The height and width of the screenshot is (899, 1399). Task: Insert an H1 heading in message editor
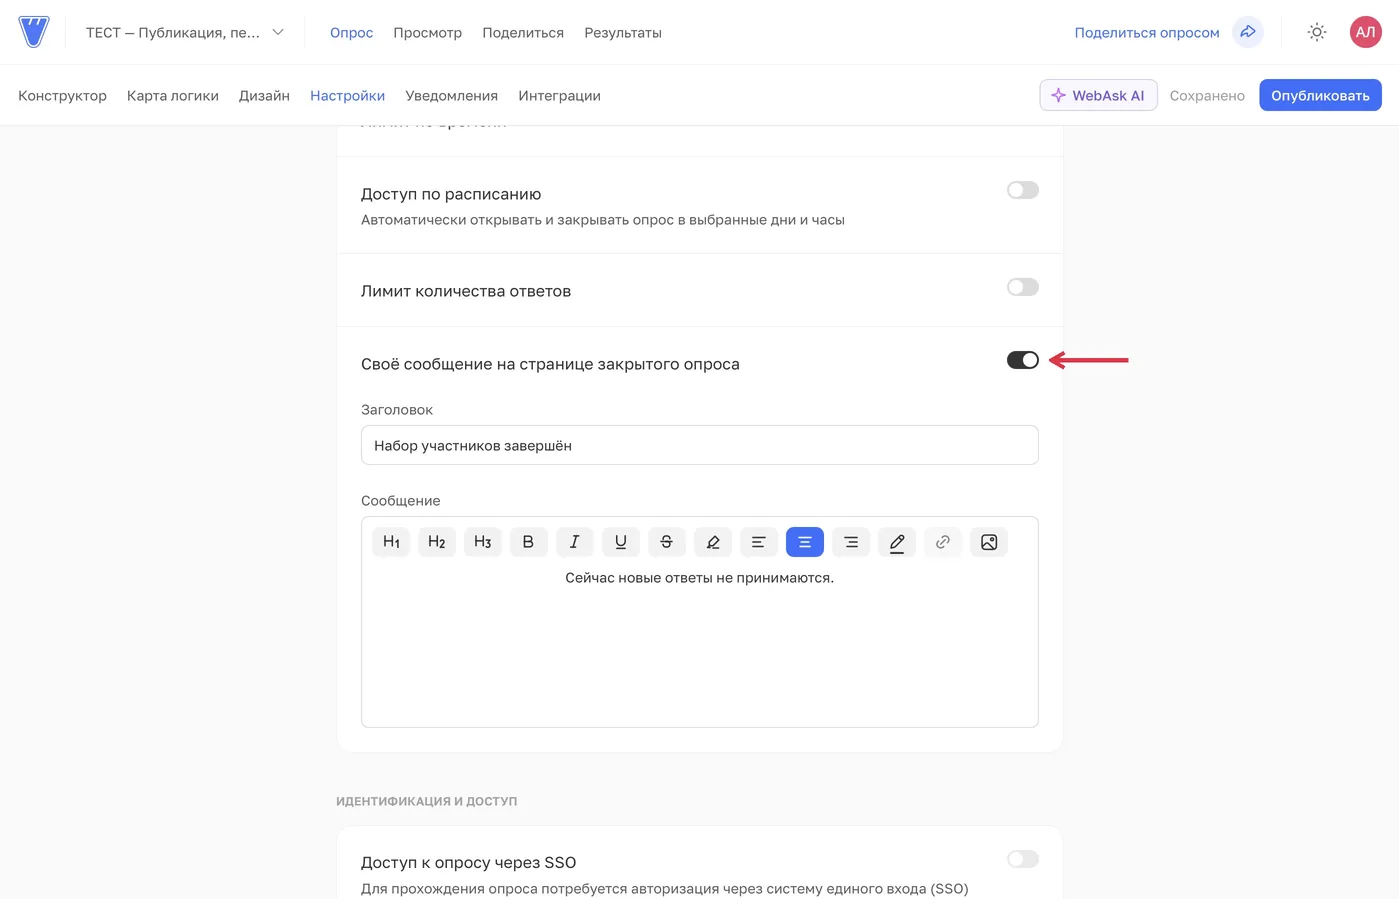click(x=391, y=542)
